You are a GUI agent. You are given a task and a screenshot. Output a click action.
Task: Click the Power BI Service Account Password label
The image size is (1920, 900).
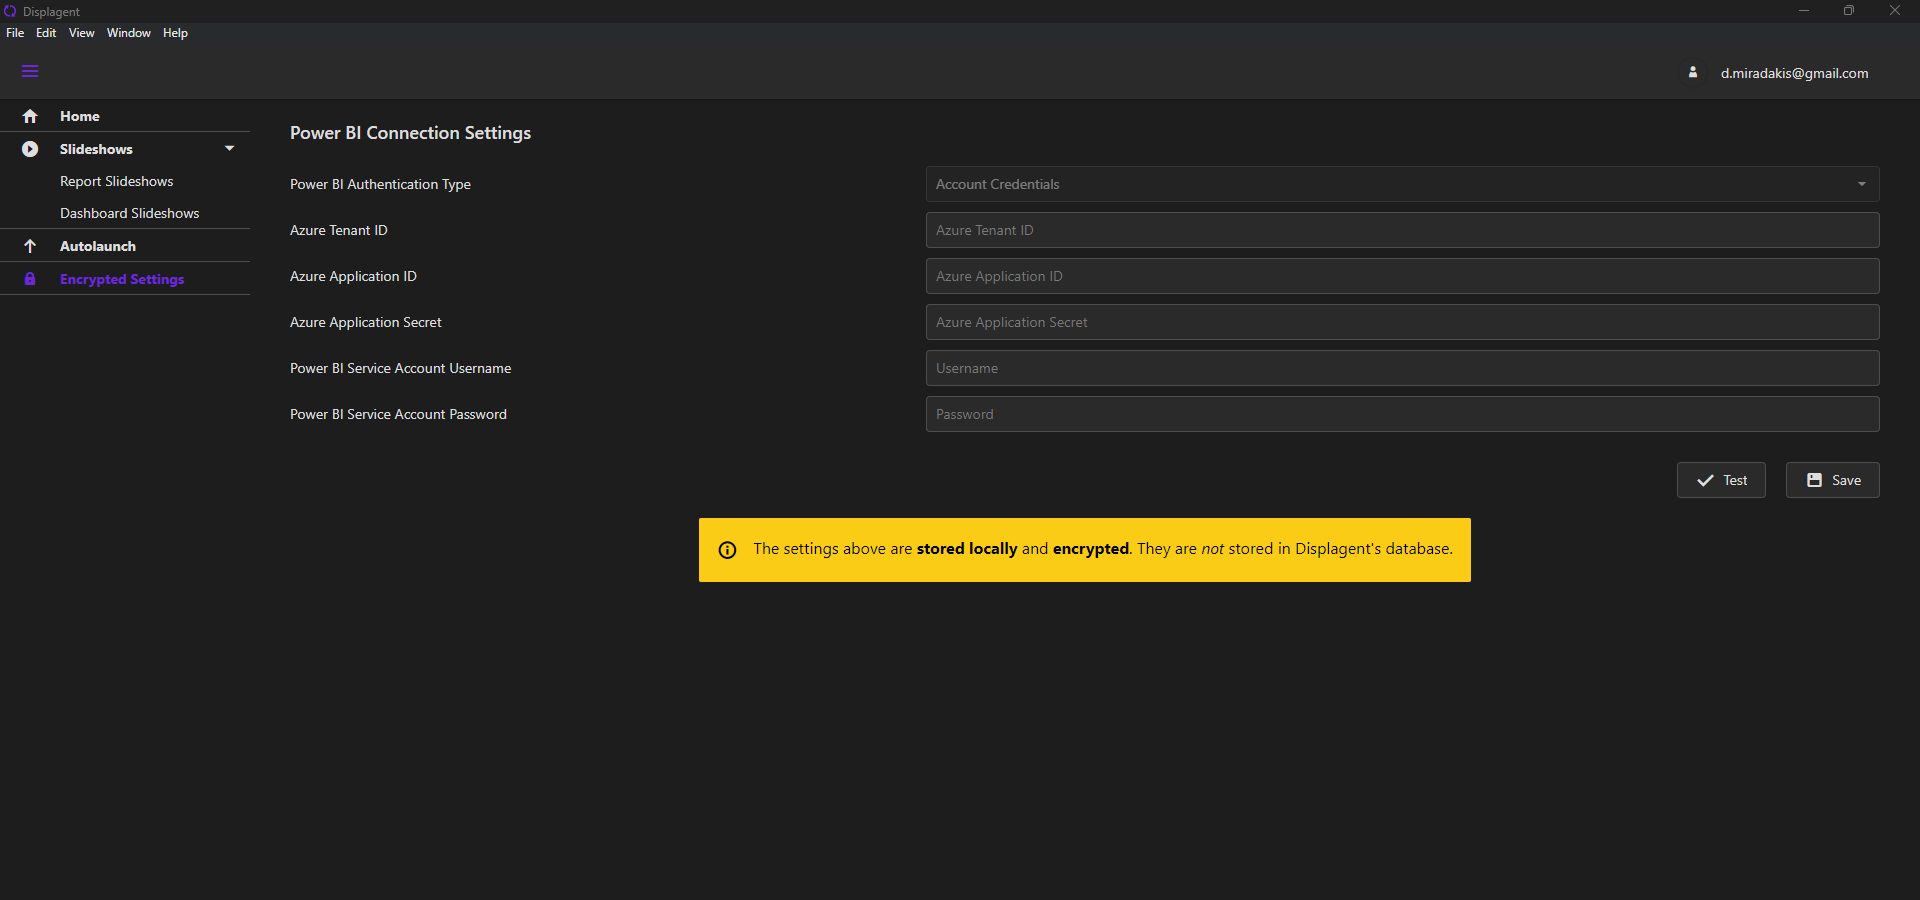click(398, 414)
